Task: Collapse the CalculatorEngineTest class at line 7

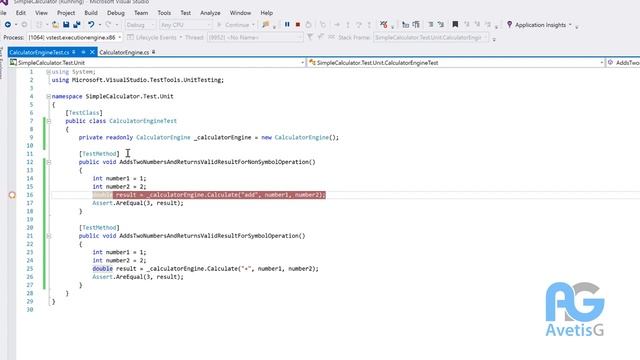Action: [49, 121]
